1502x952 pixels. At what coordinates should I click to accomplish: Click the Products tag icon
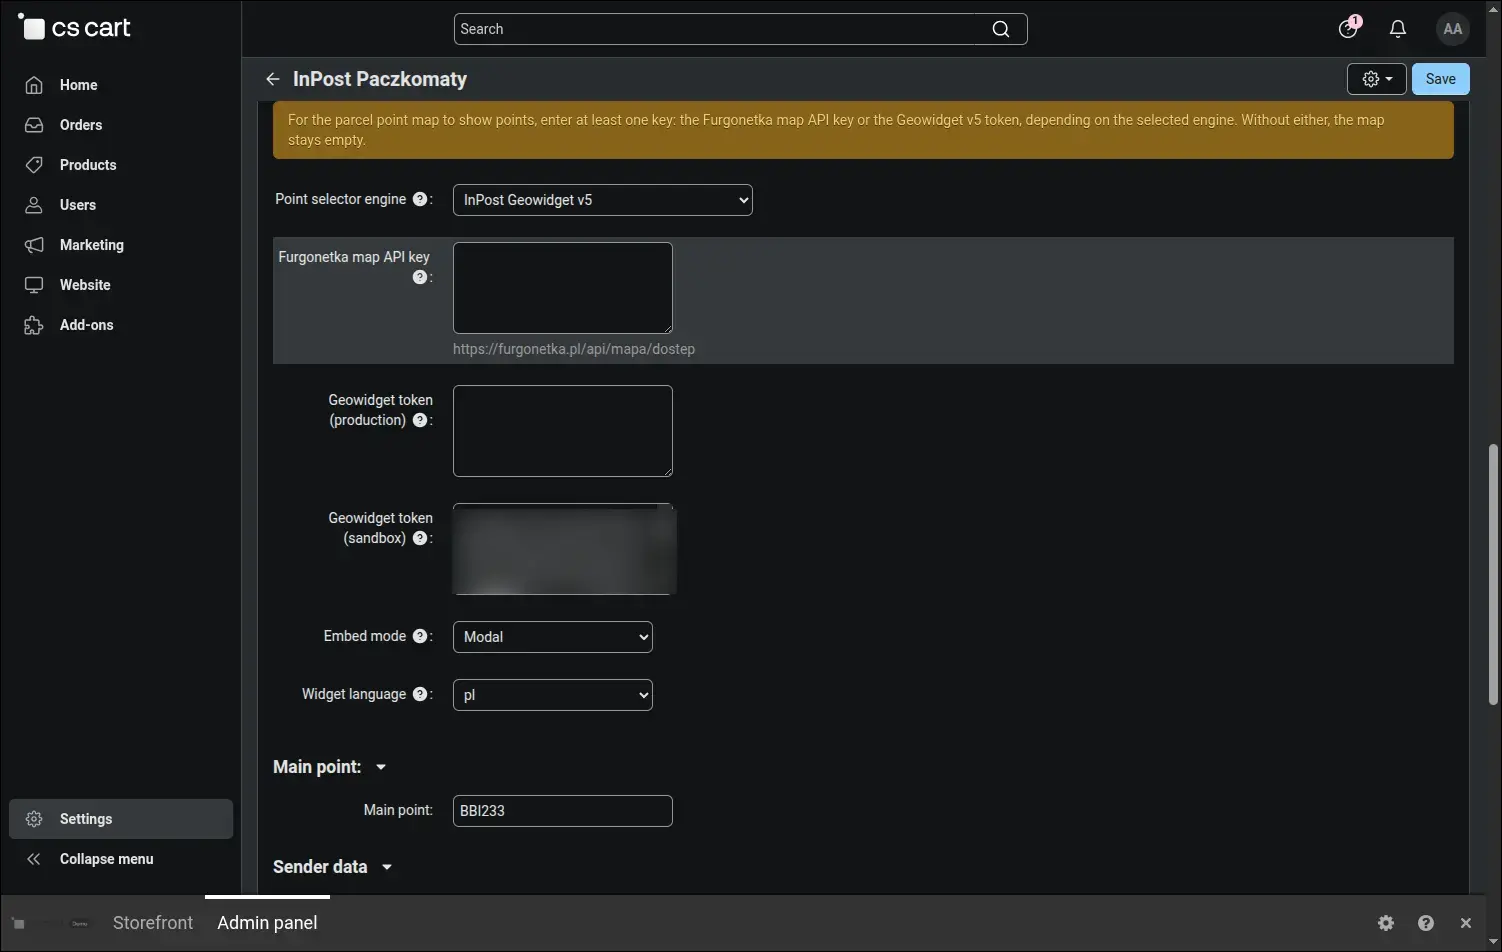[x=34, y=165]
